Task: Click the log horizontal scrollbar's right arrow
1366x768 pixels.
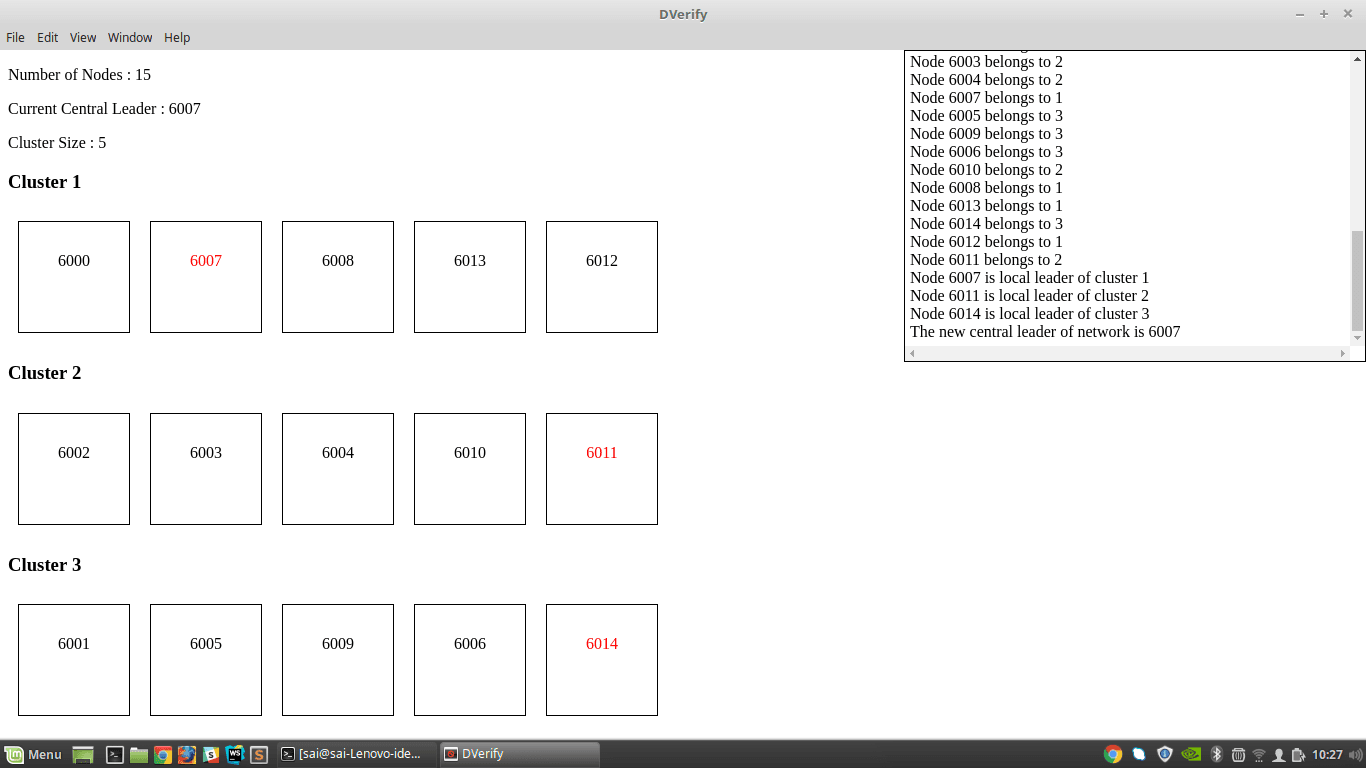Action: (1343, 353)
